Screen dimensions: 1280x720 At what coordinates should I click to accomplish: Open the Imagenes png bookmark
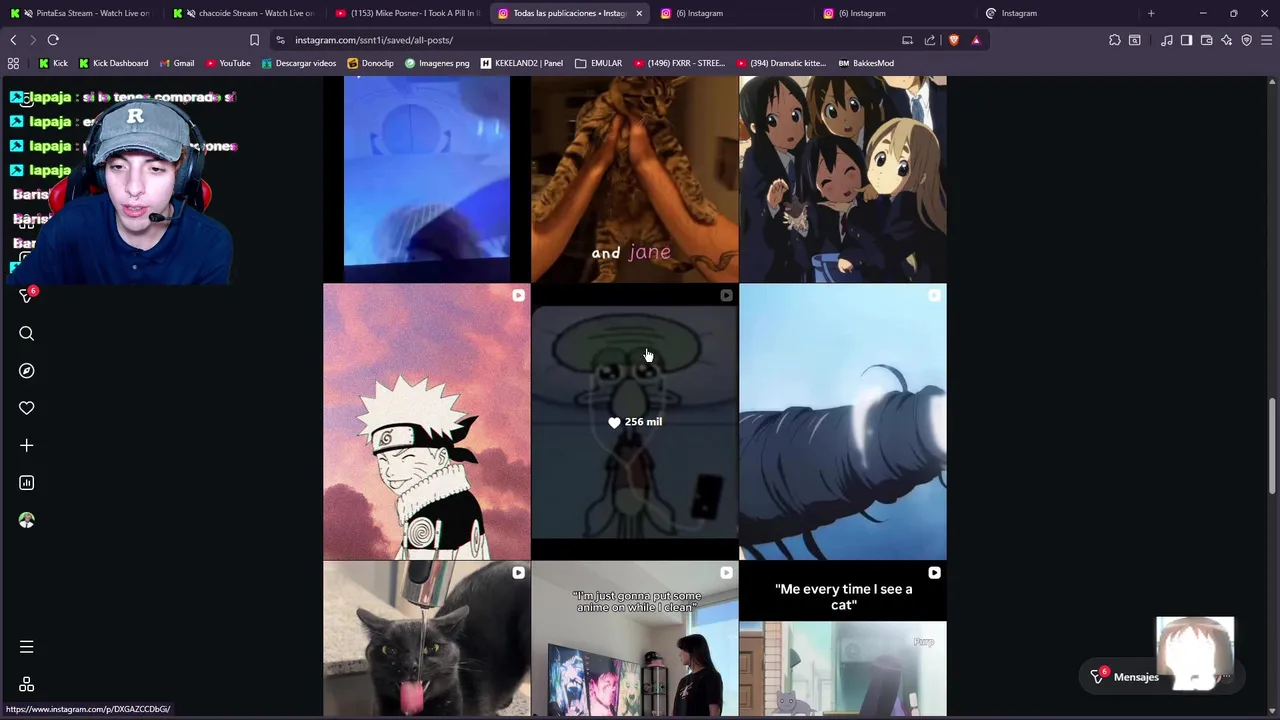[437, 63]
